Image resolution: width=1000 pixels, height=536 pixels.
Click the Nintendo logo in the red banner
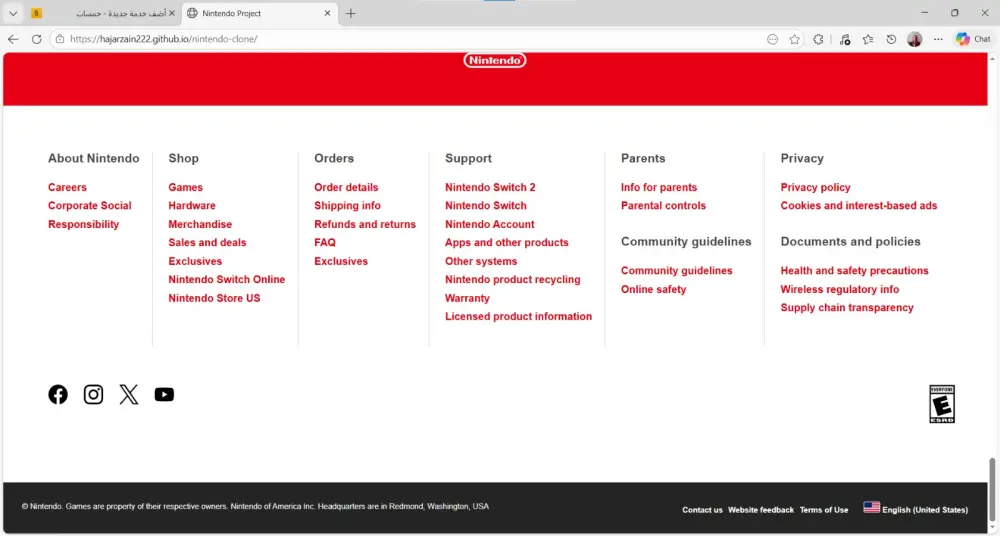495,60
